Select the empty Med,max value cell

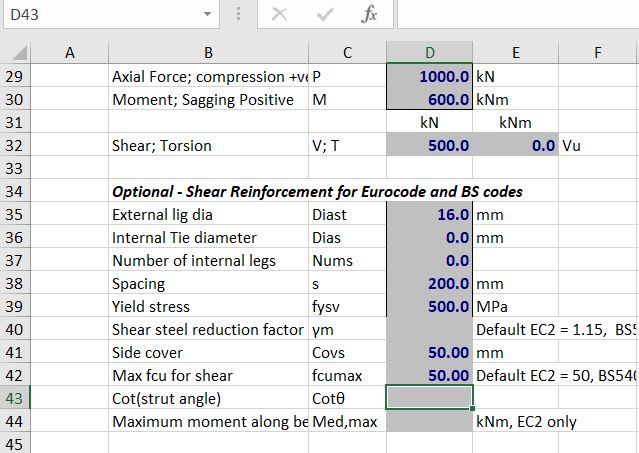pos(429,421)
